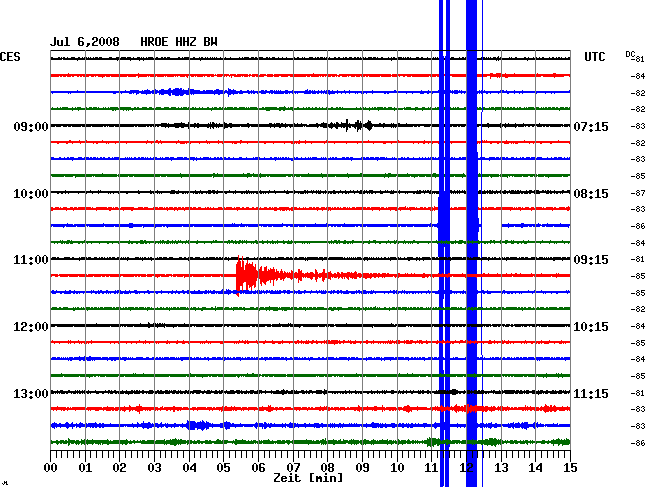Pick minute label 05 on the x-axis
Image resolution: width=650 pixels, height=494 pixels.
pos(223,468)
